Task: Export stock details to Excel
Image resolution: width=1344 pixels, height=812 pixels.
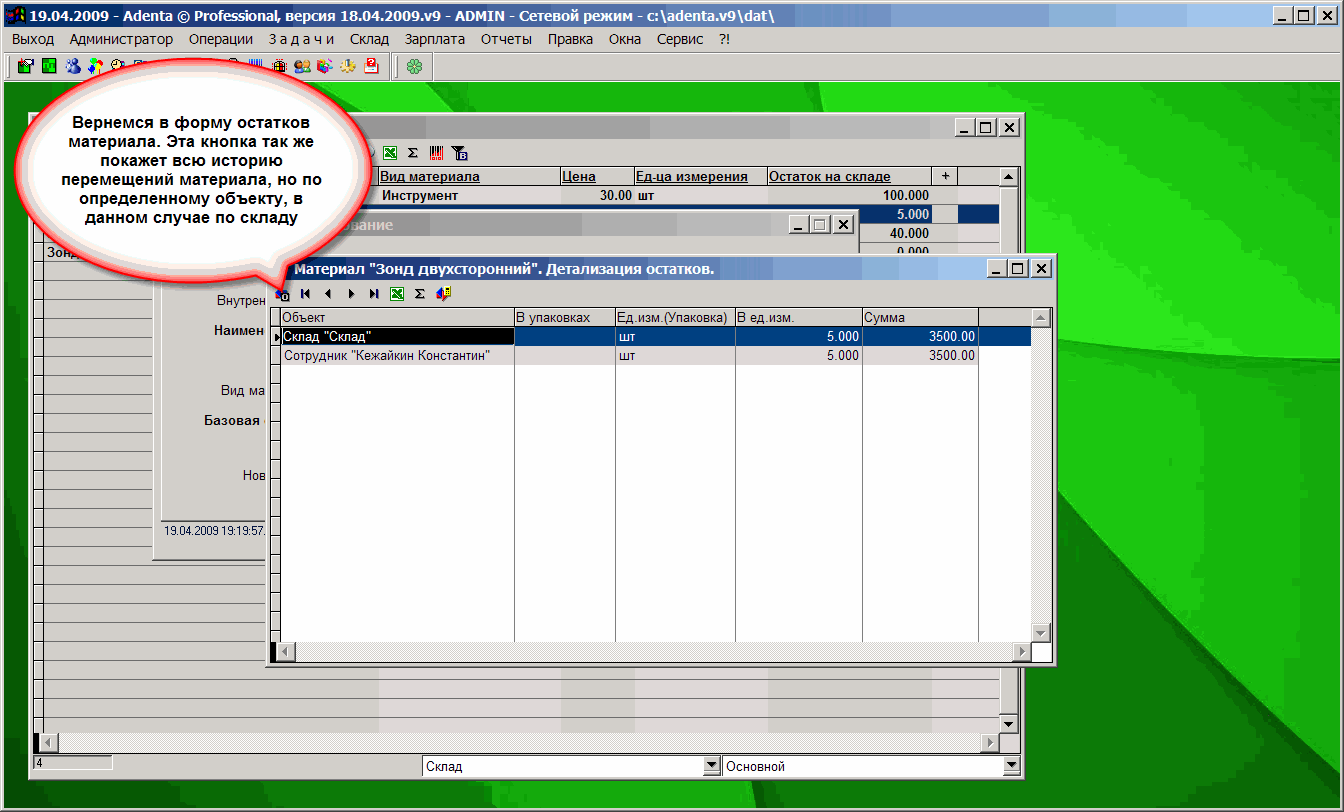Action: pos(397,294)
